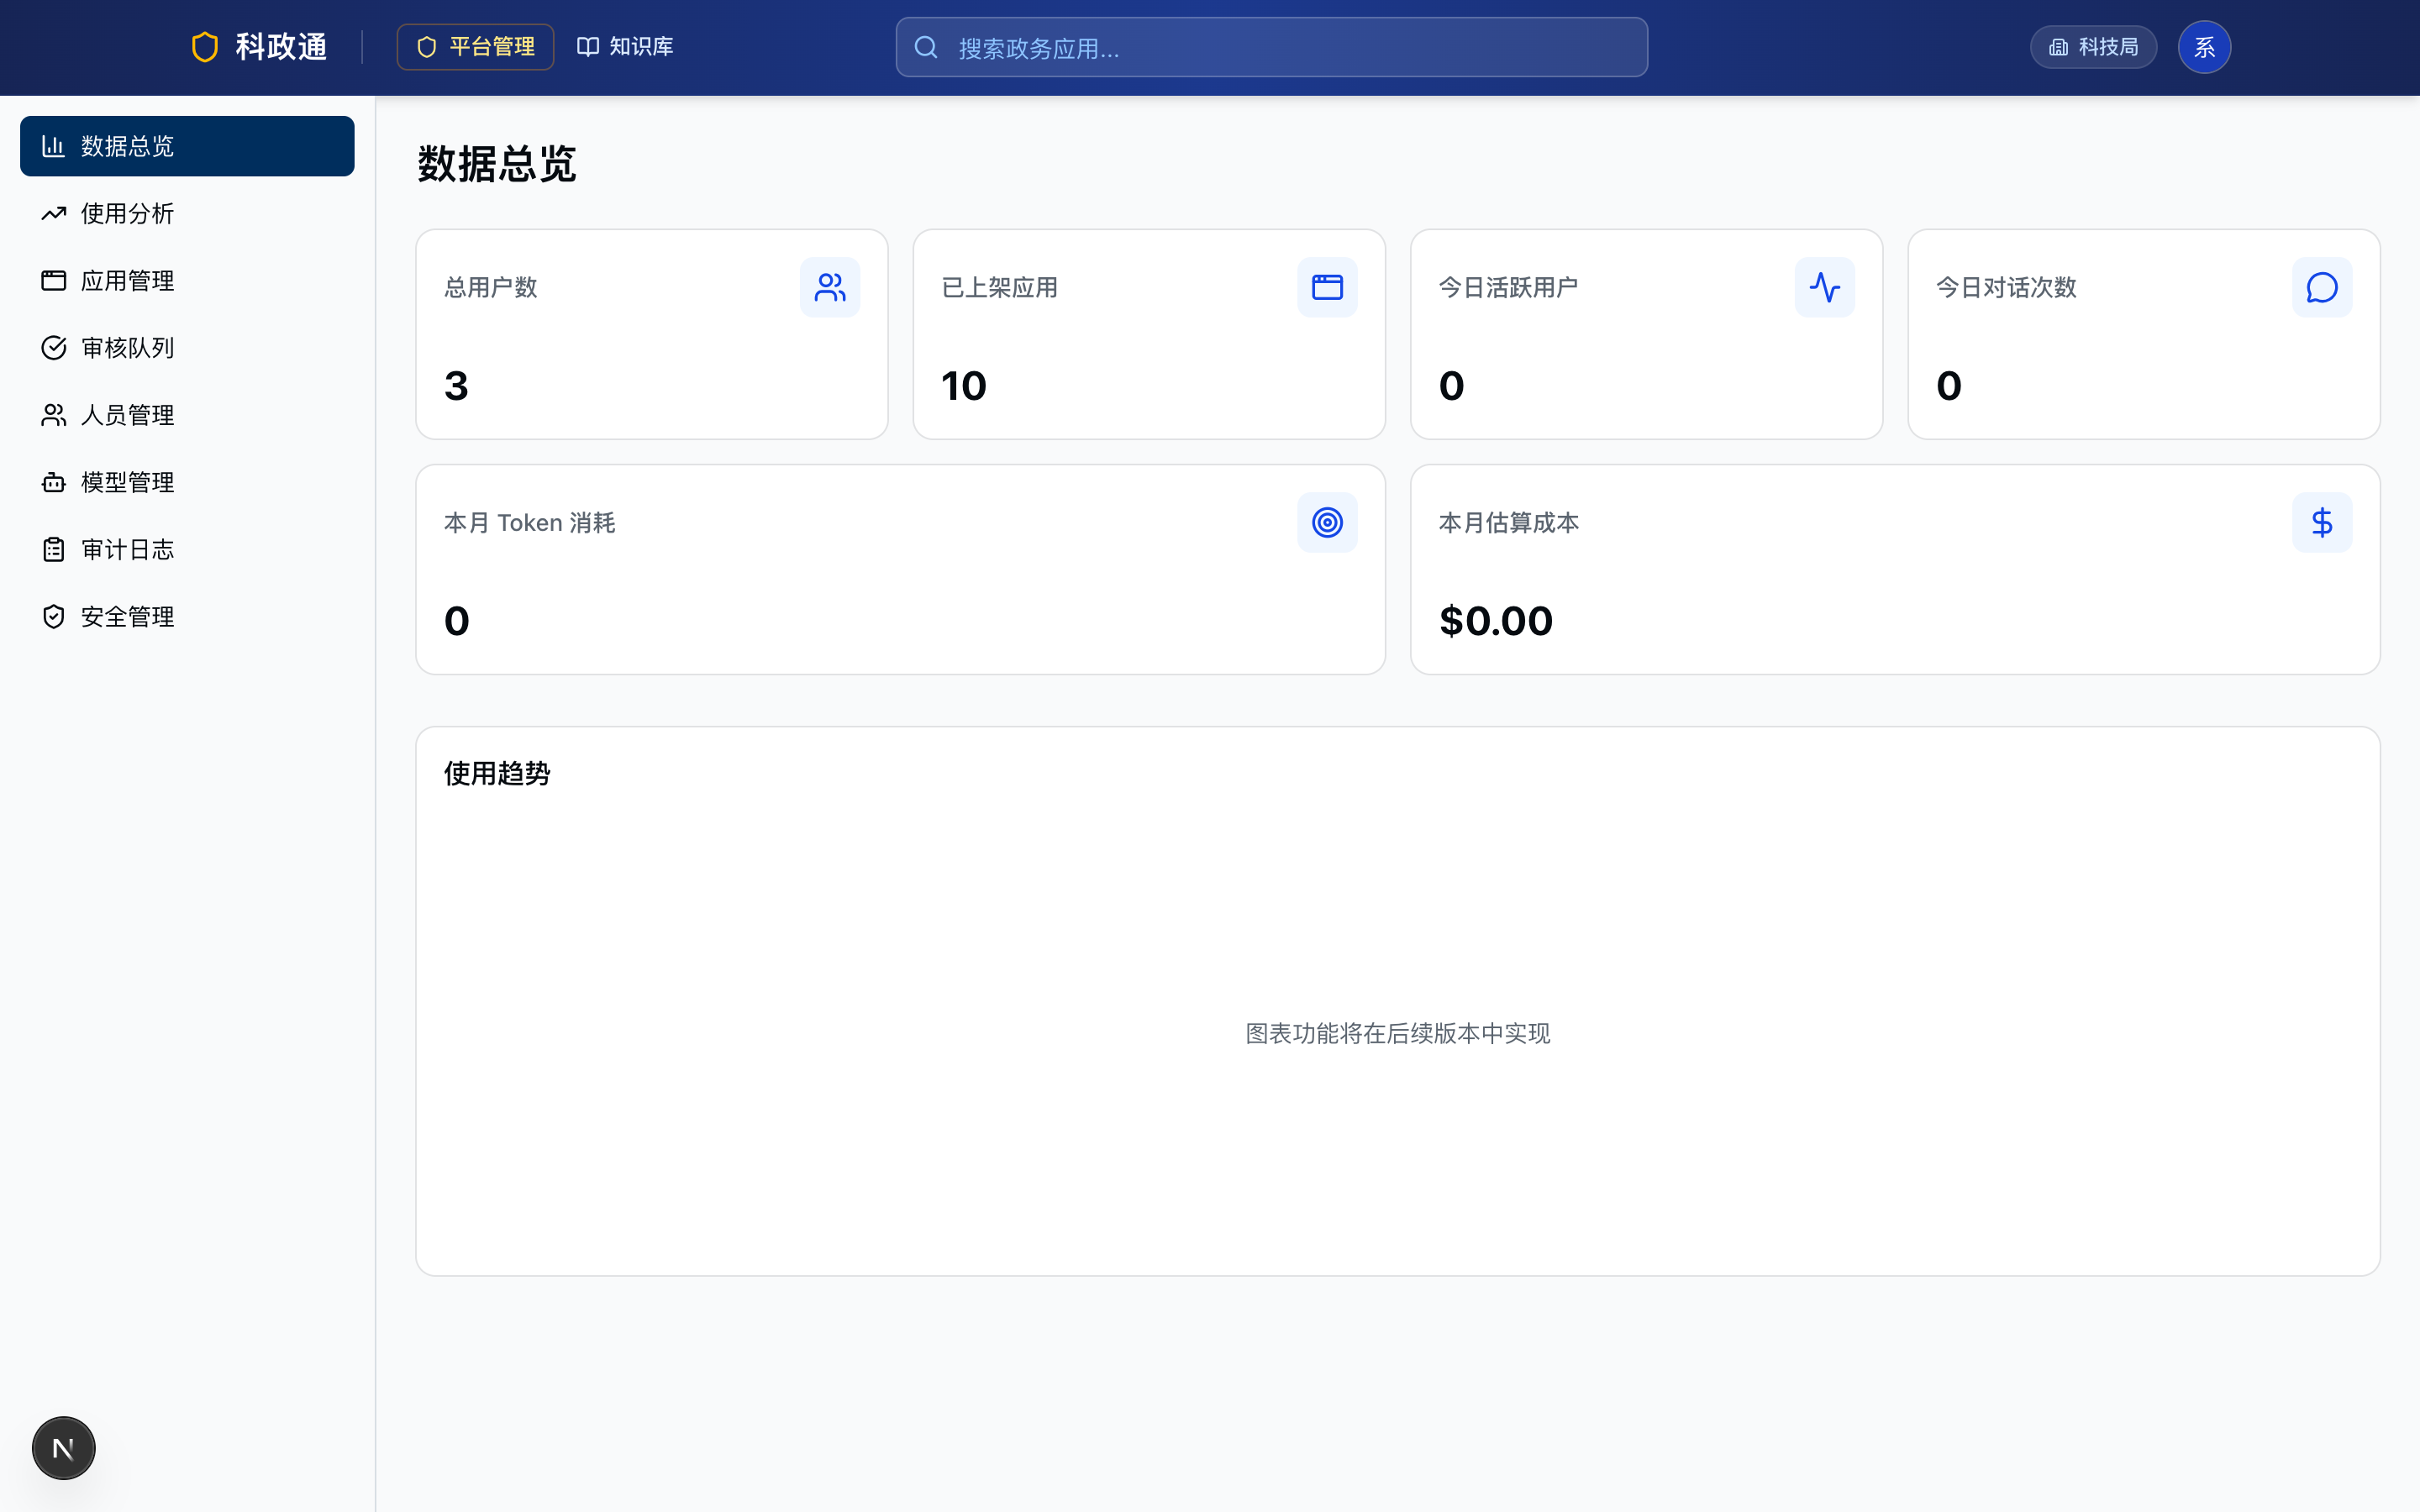Open the 审核队列 sidebar item
Viewport: 2420px width, 1512px height.
tap(187, 348)
